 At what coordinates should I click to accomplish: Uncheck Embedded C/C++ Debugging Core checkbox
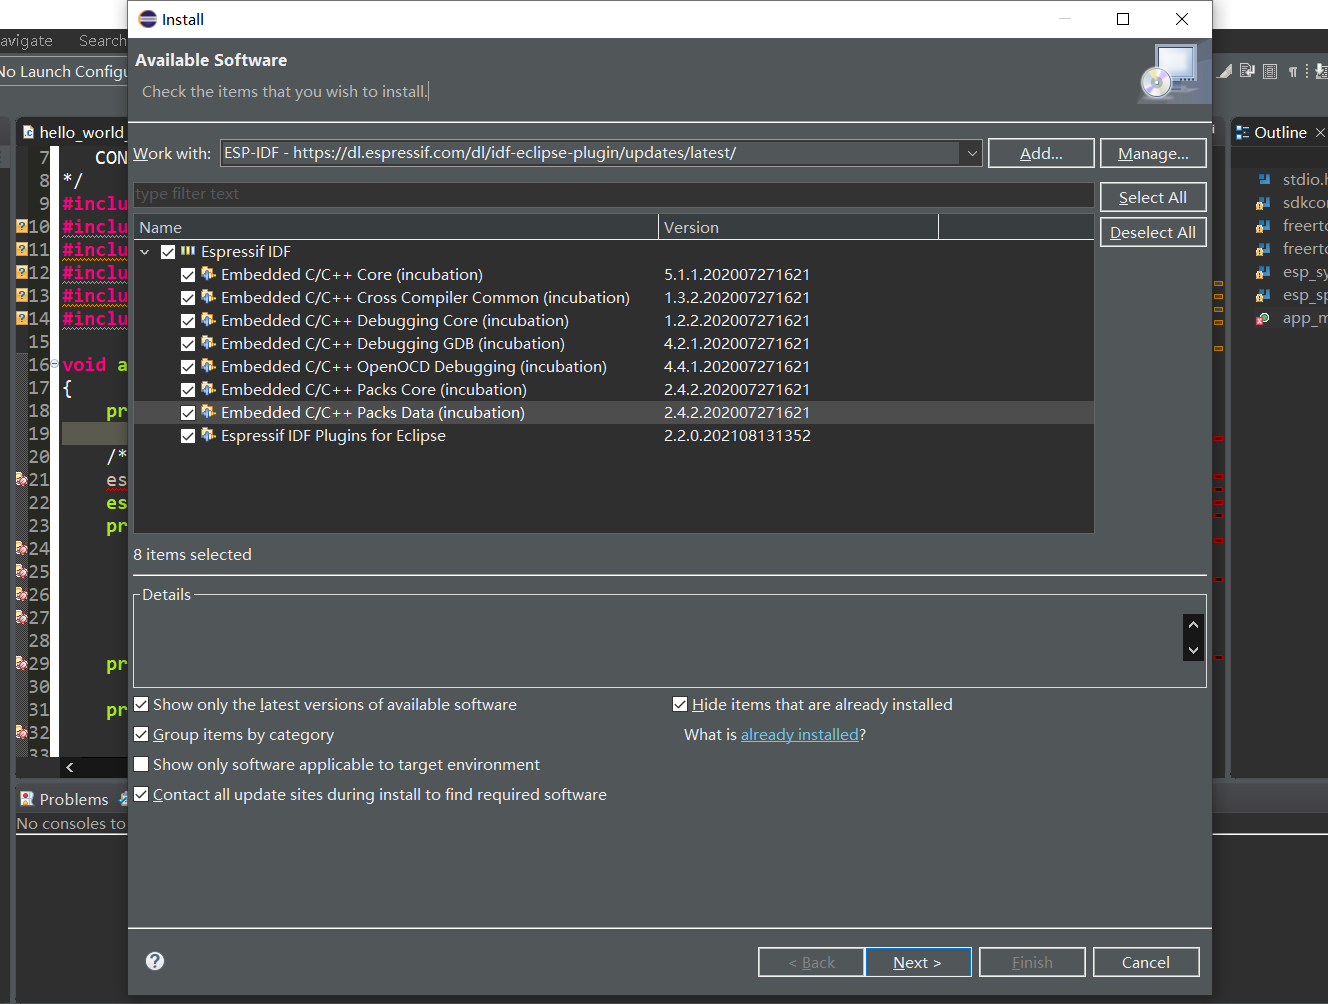[188, 321]
